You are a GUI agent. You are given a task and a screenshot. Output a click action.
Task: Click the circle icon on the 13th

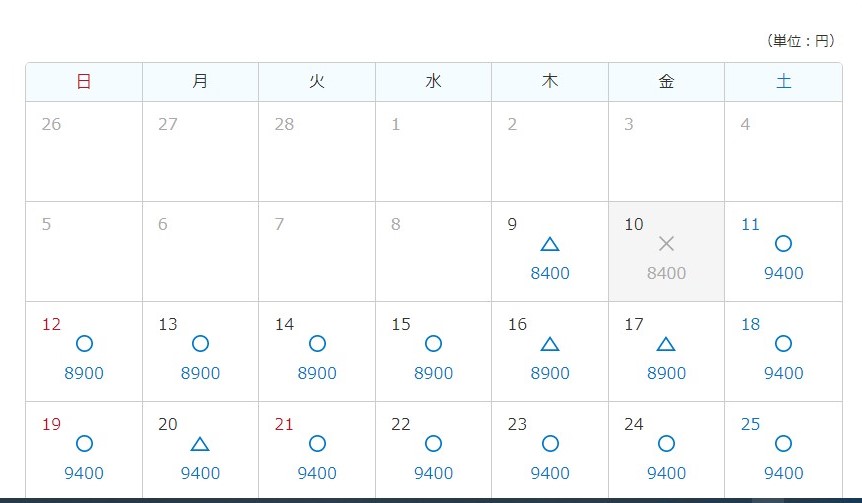pos(200,344)
